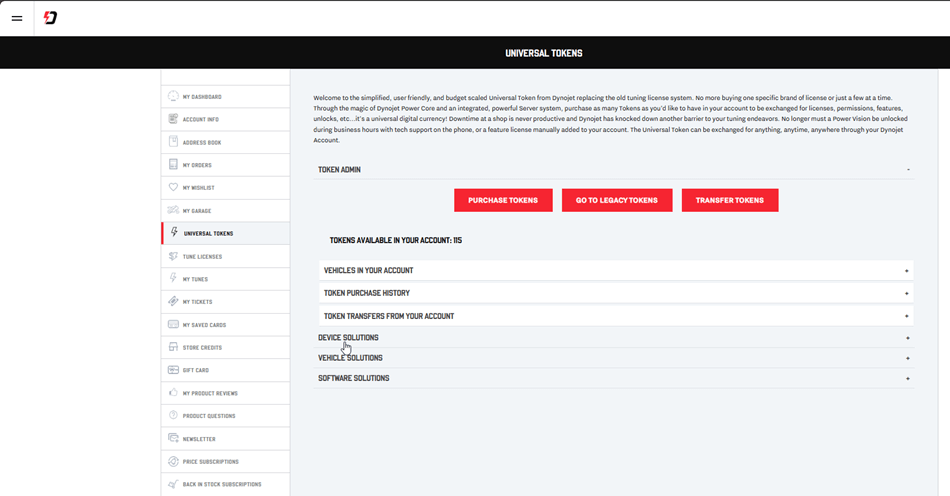
Task: Click the Store Credits sidebar icon
Action: click(x=173, y=347)
